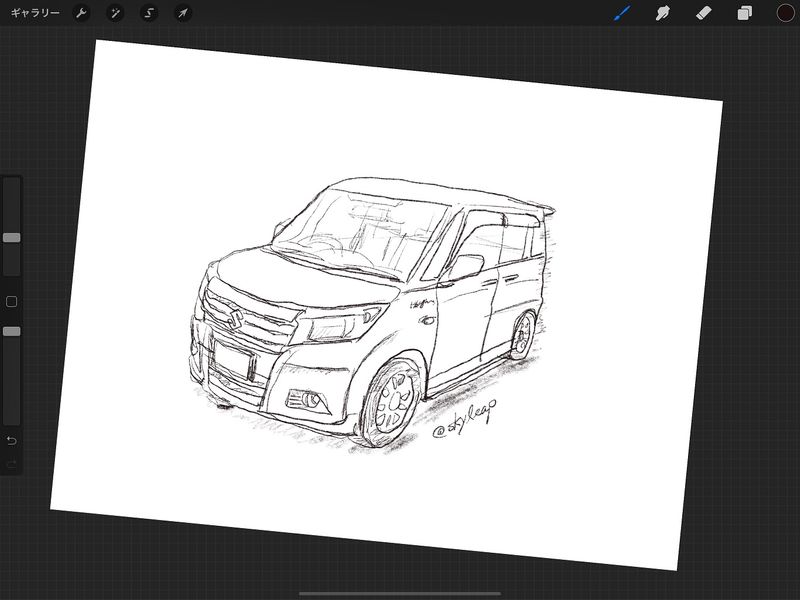Activate the Selection S-shaped tool
The height and width of the screenshot is (600, 800).
(149, 13)
